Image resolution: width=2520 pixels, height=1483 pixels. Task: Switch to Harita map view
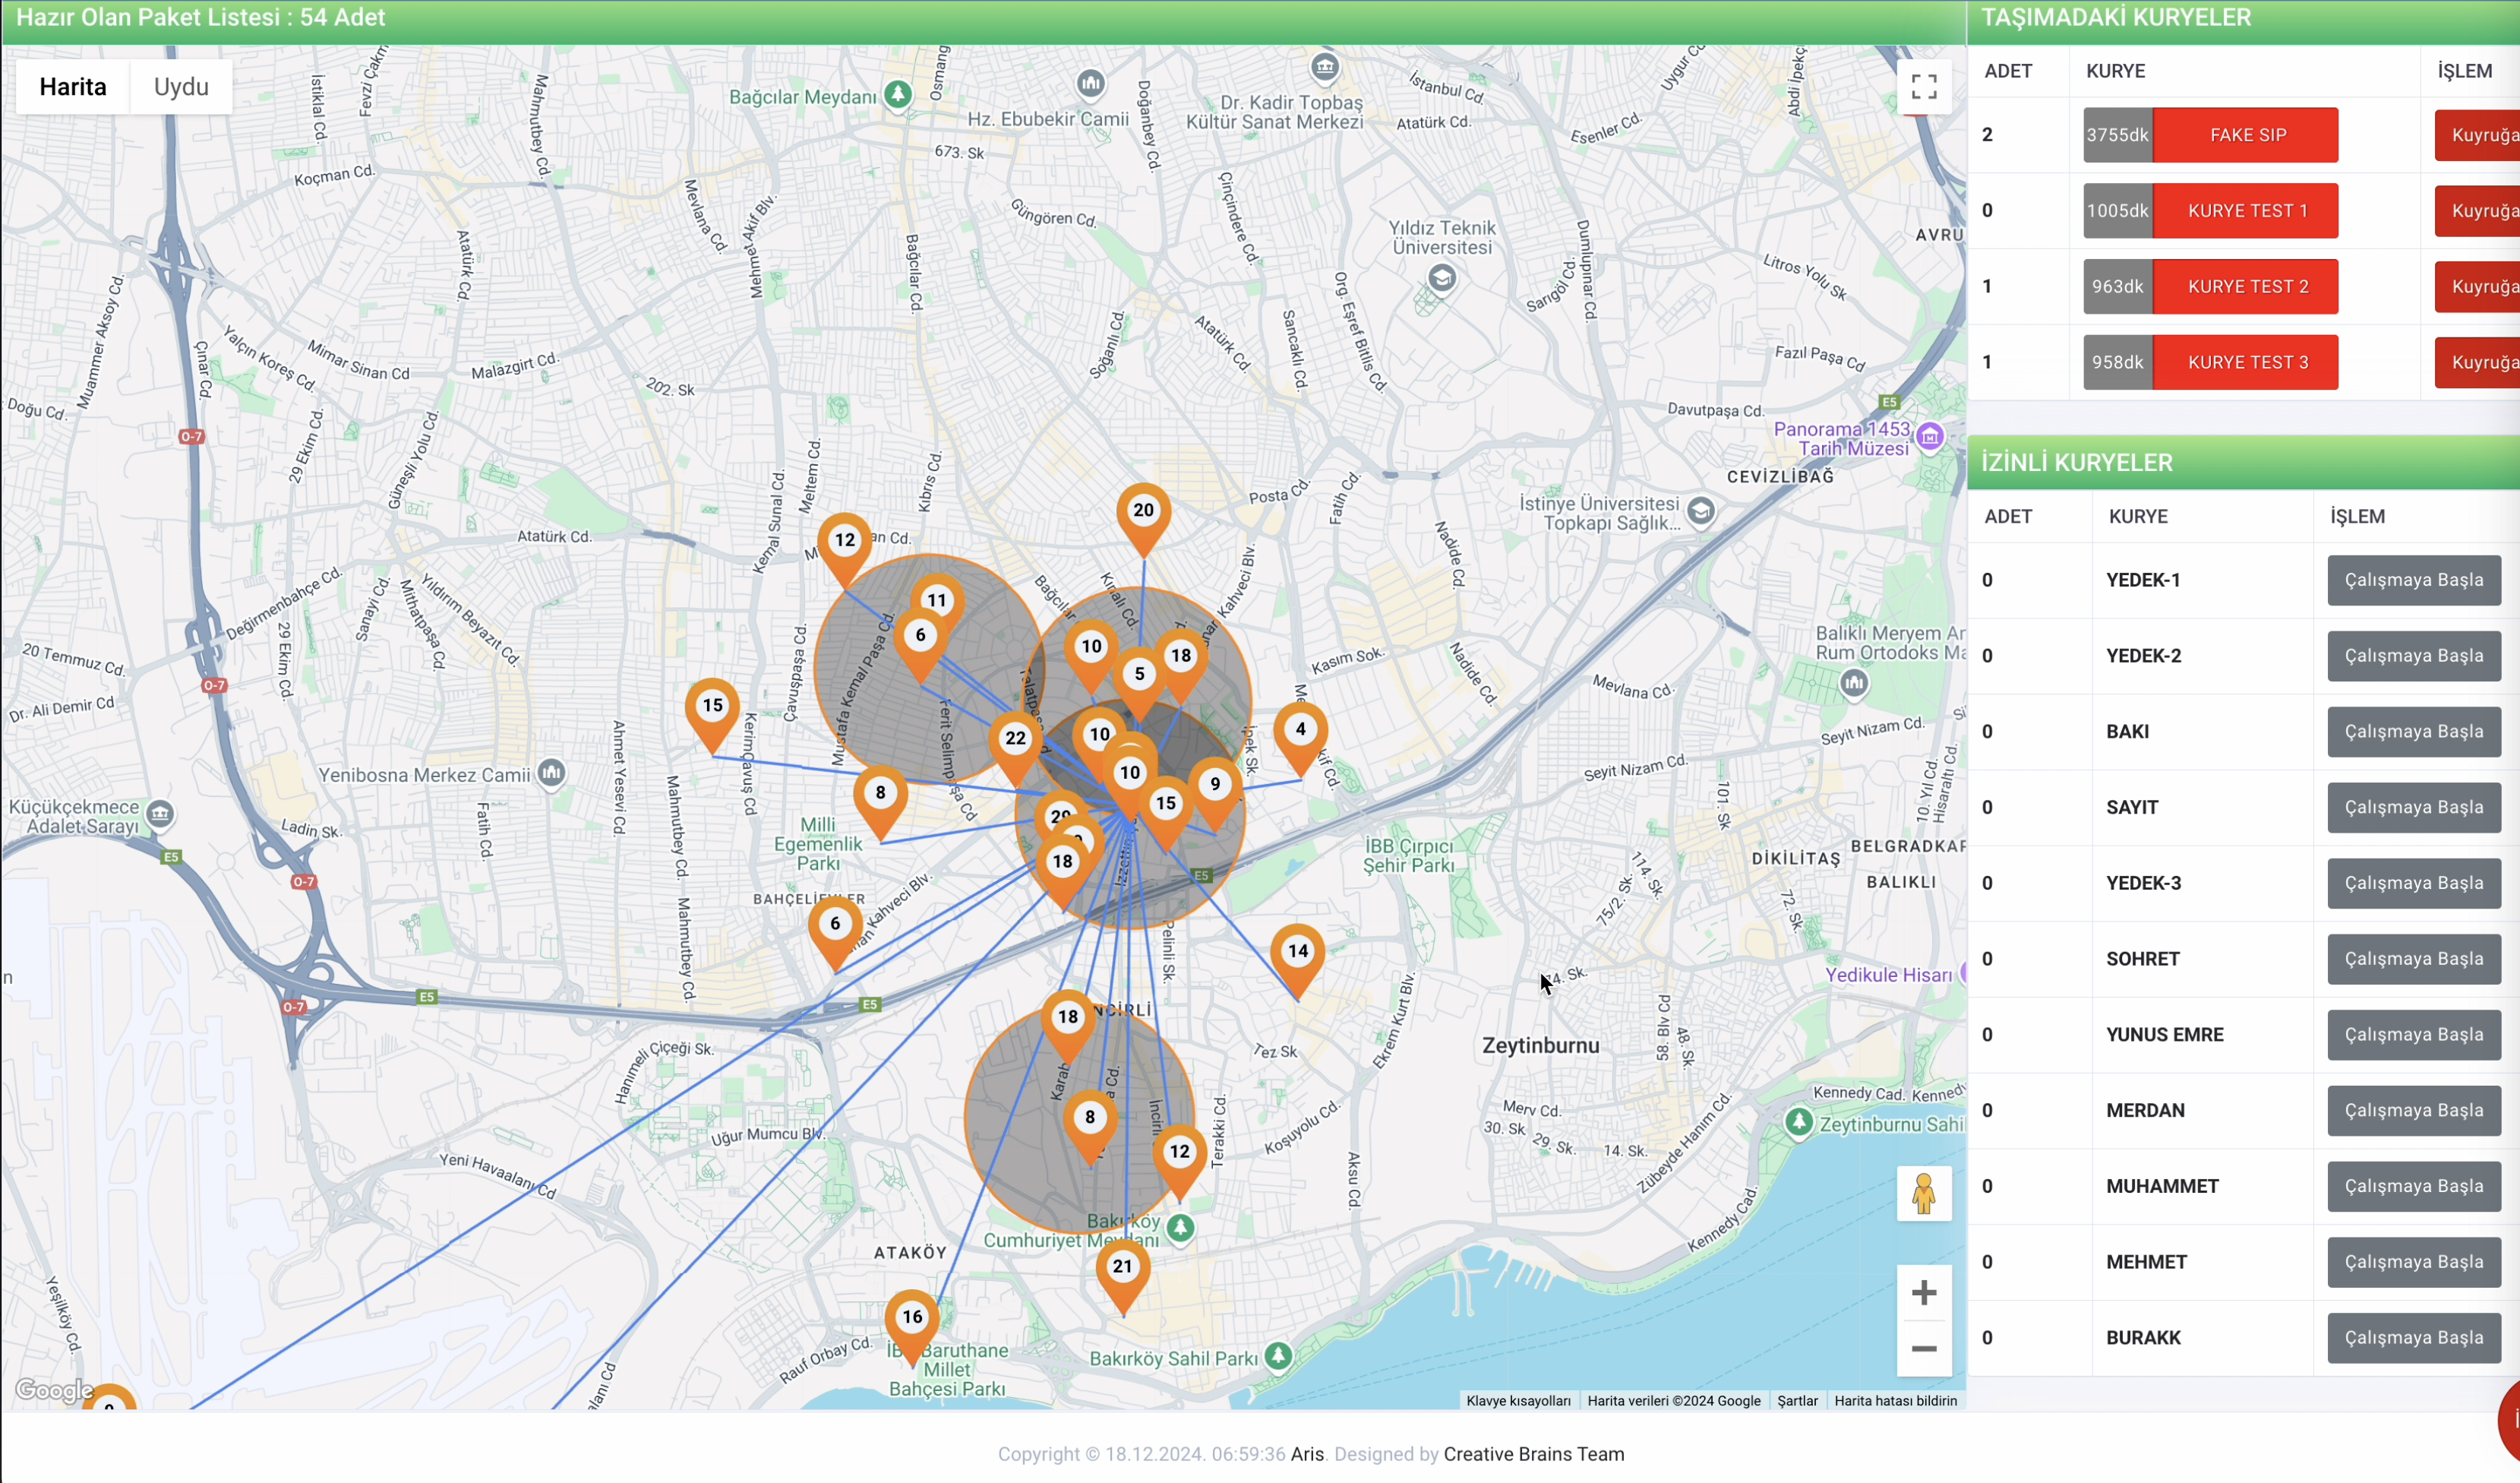pos(73,87)
